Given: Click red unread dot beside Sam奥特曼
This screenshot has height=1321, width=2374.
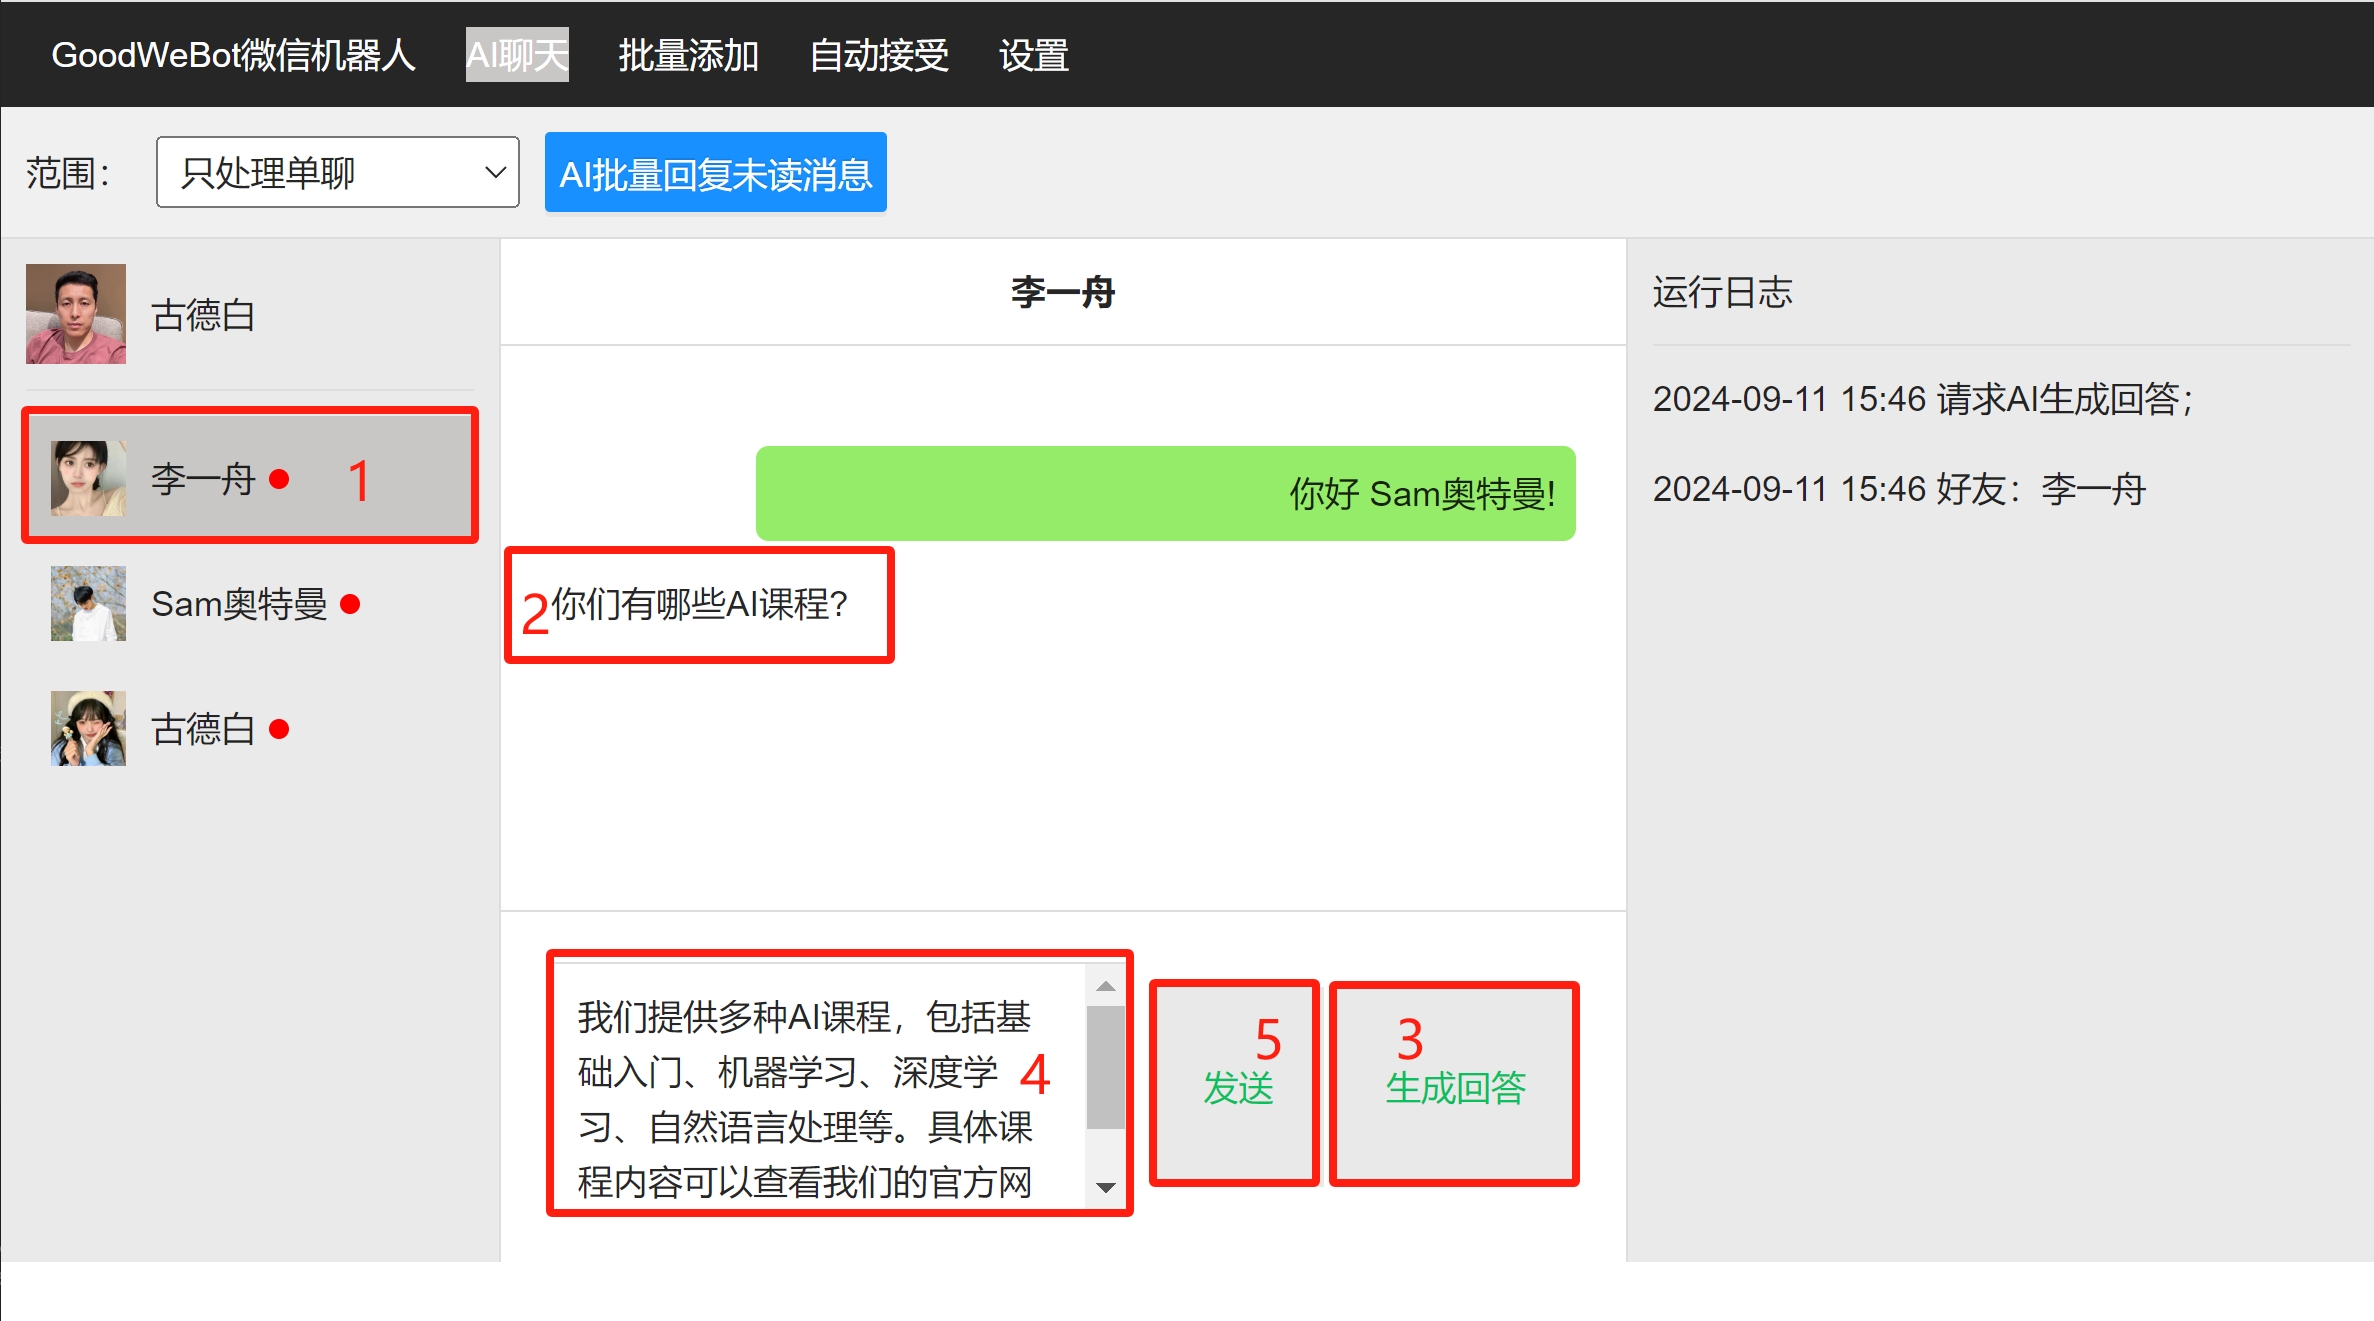Looking at the screenshot, I should click(350, 604).
